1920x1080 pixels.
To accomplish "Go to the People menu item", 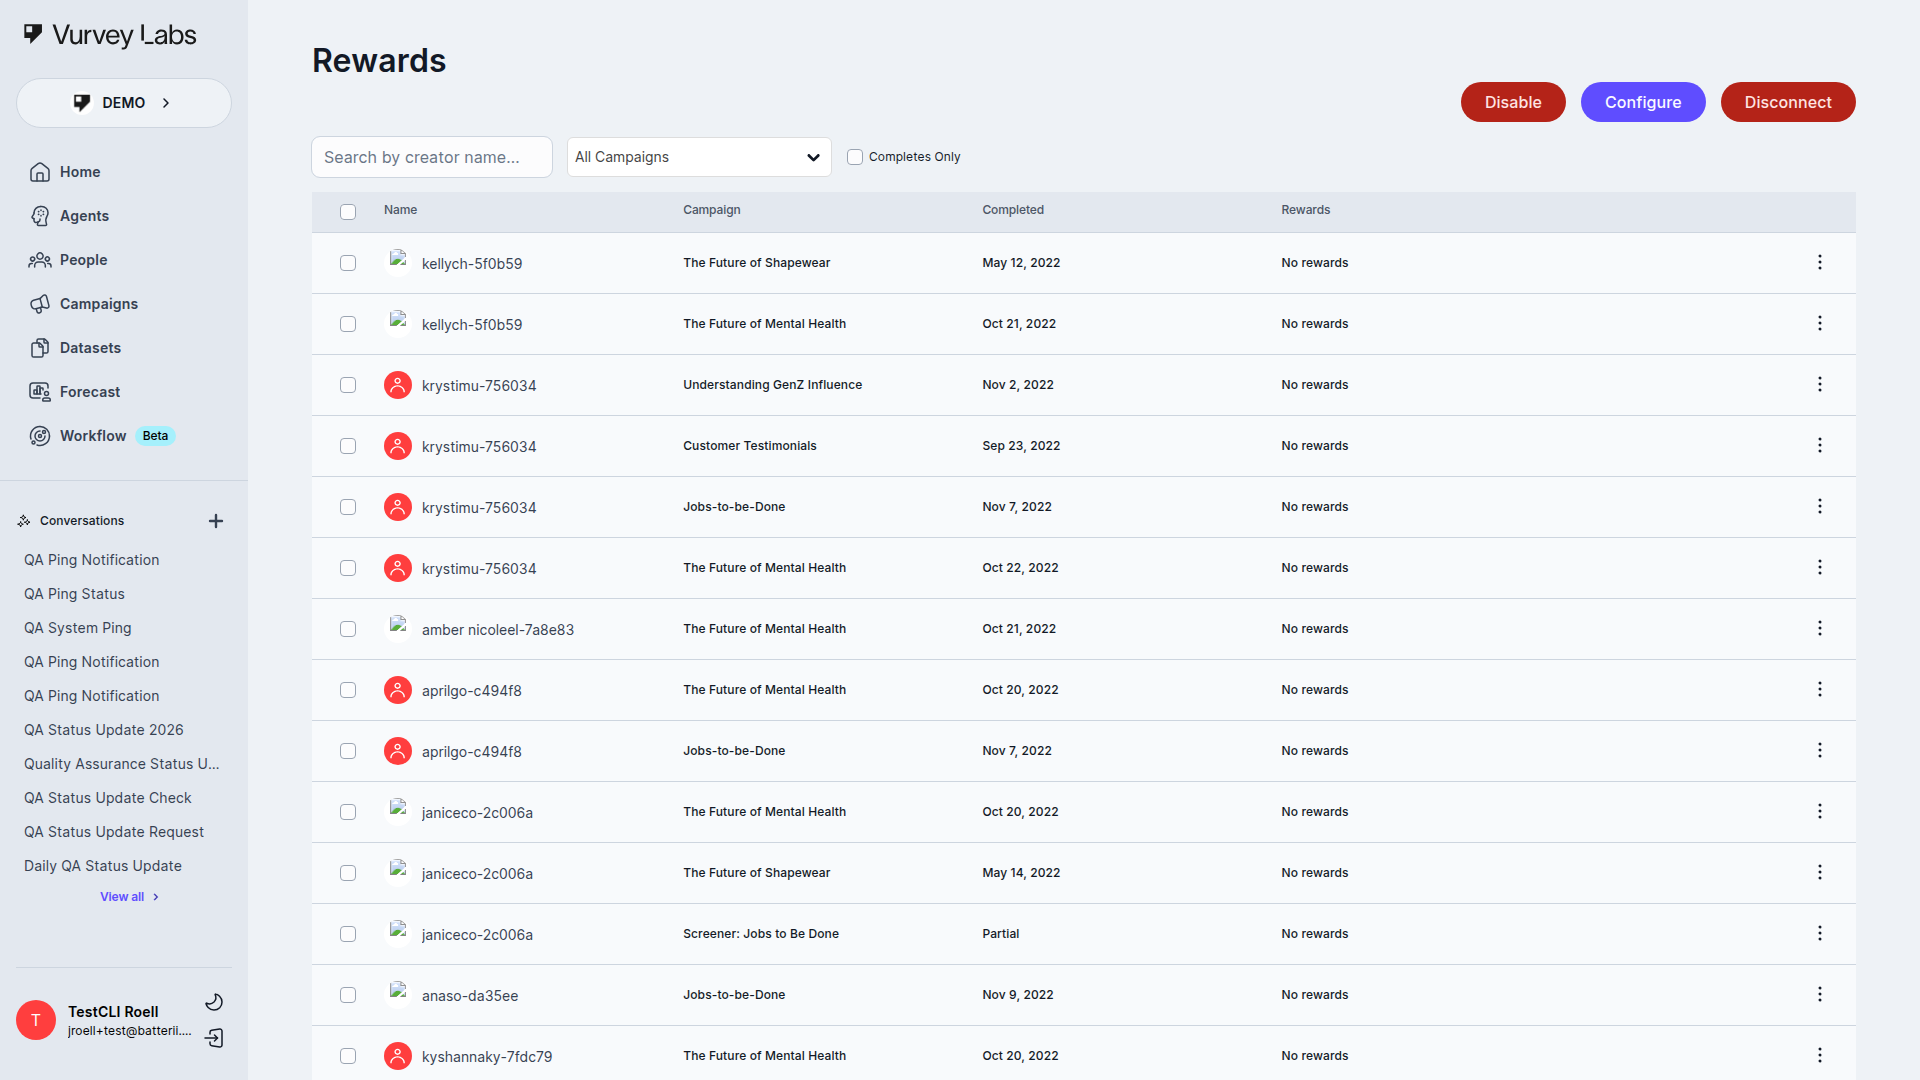I will point(83,260).
